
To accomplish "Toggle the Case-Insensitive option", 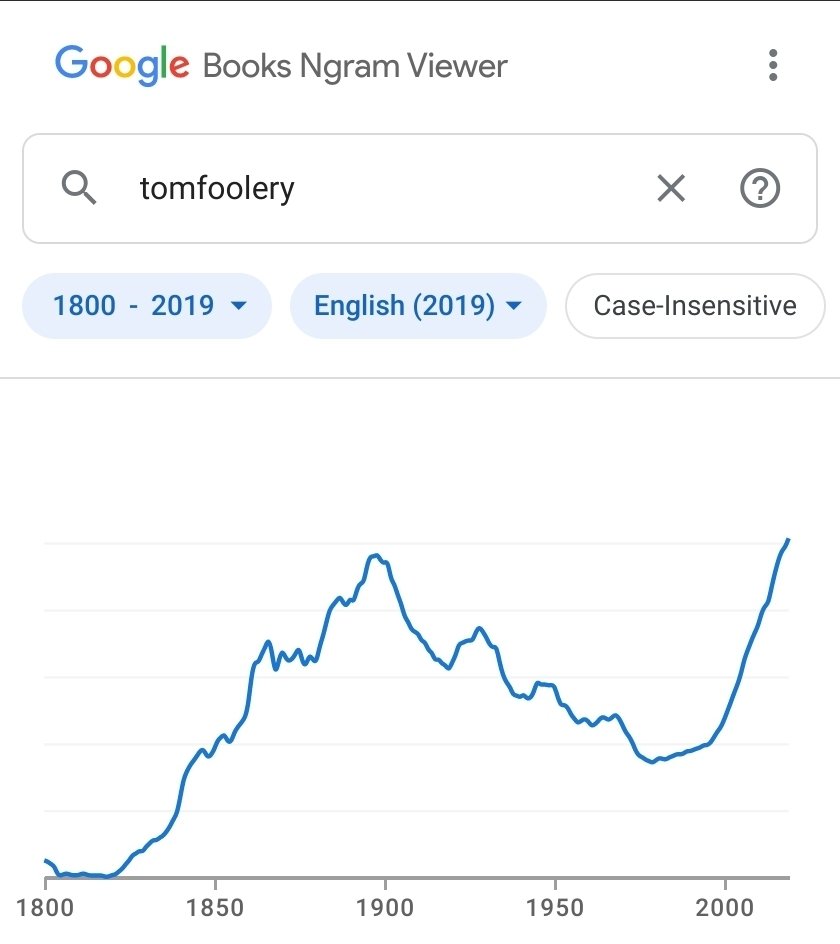I will pos(695,306).
